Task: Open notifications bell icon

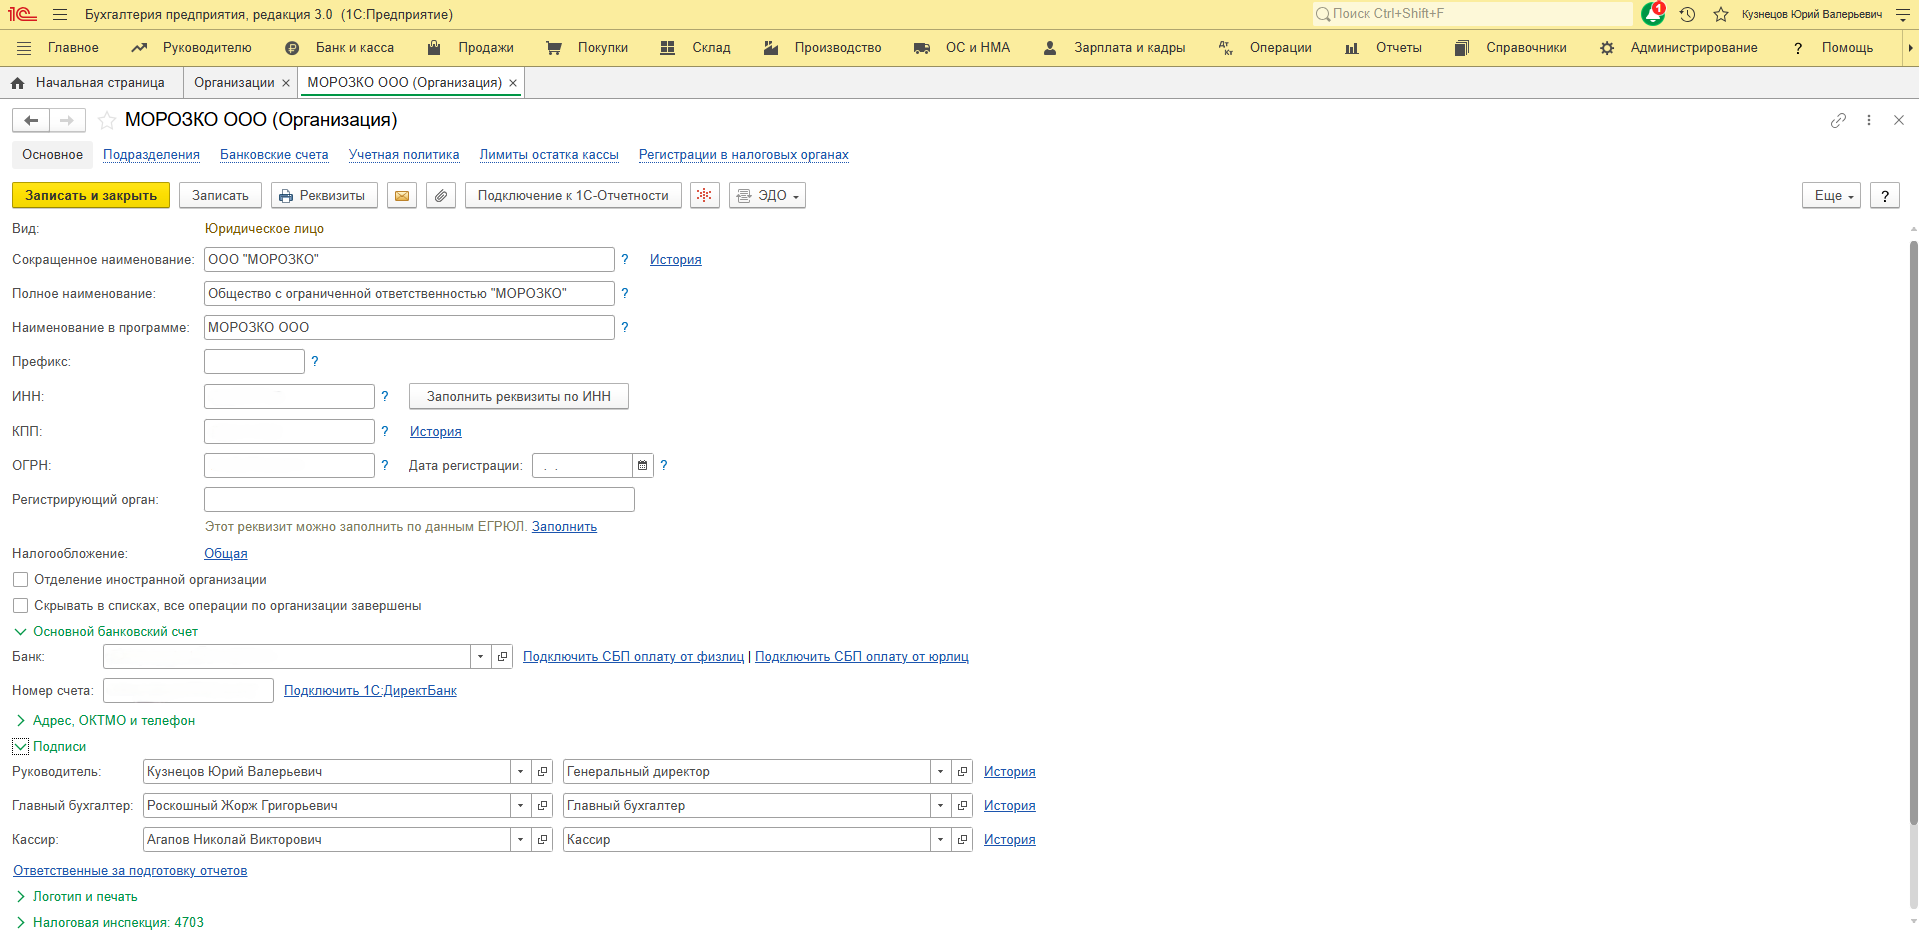Action: pos(1652,14)
